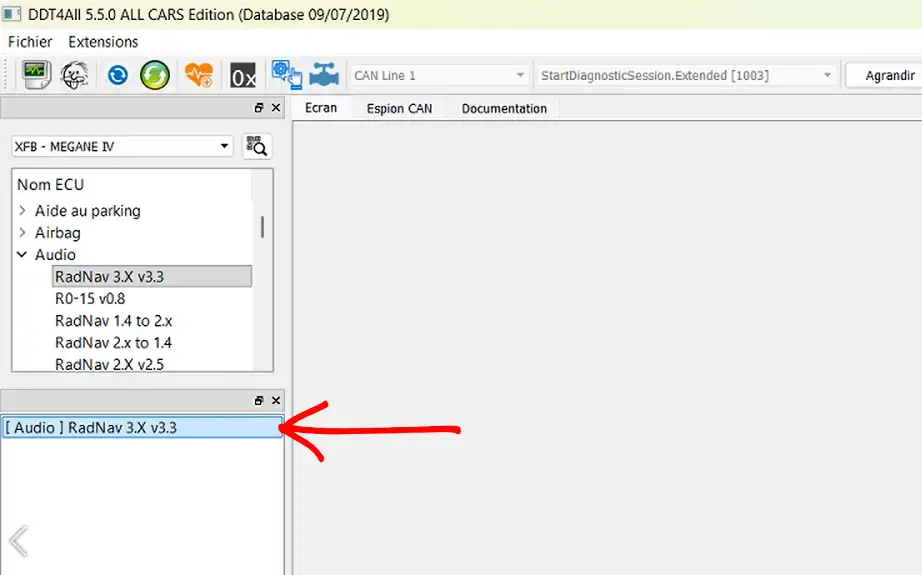Click the Agrandir button
This screenshot has height=575, width=922.
[884, 75]
